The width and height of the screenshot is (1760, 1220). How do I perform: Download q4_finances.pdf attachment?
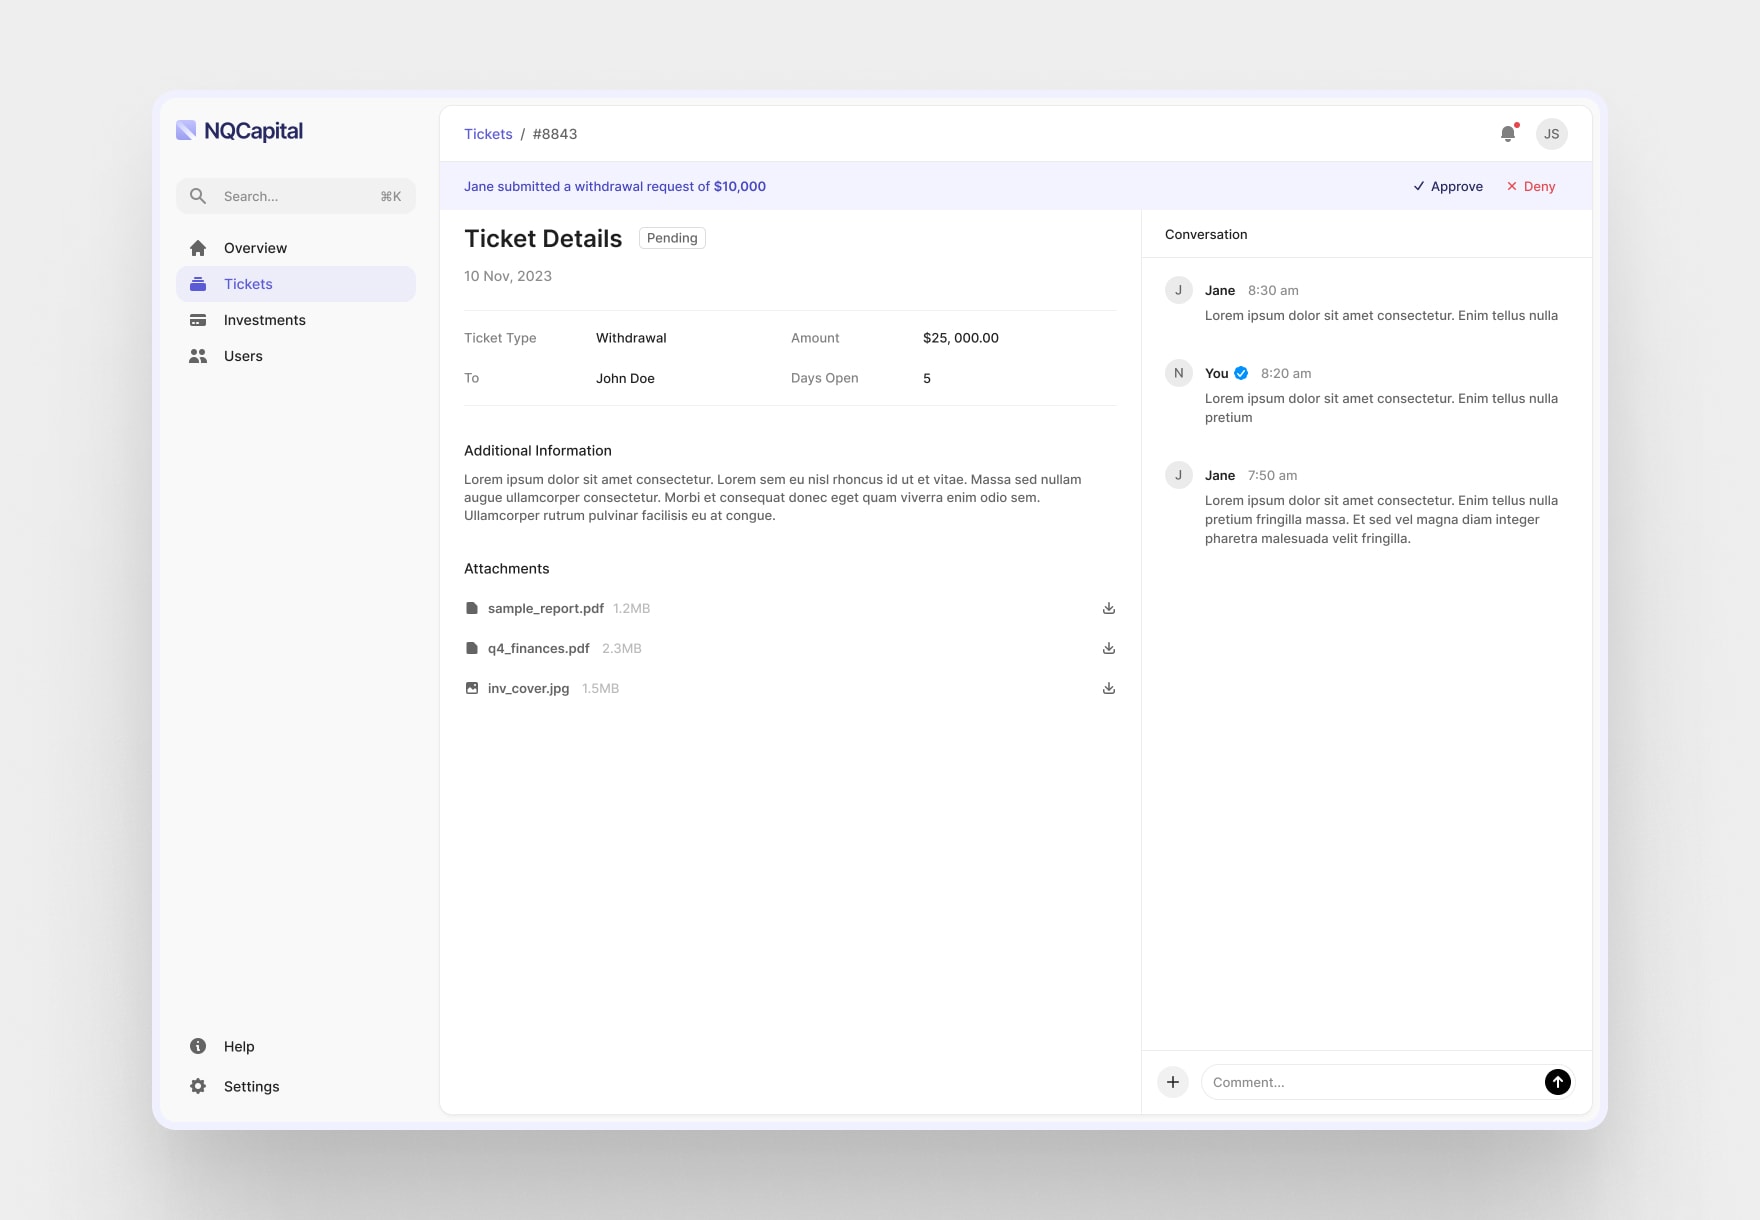tap(1109, 648)
